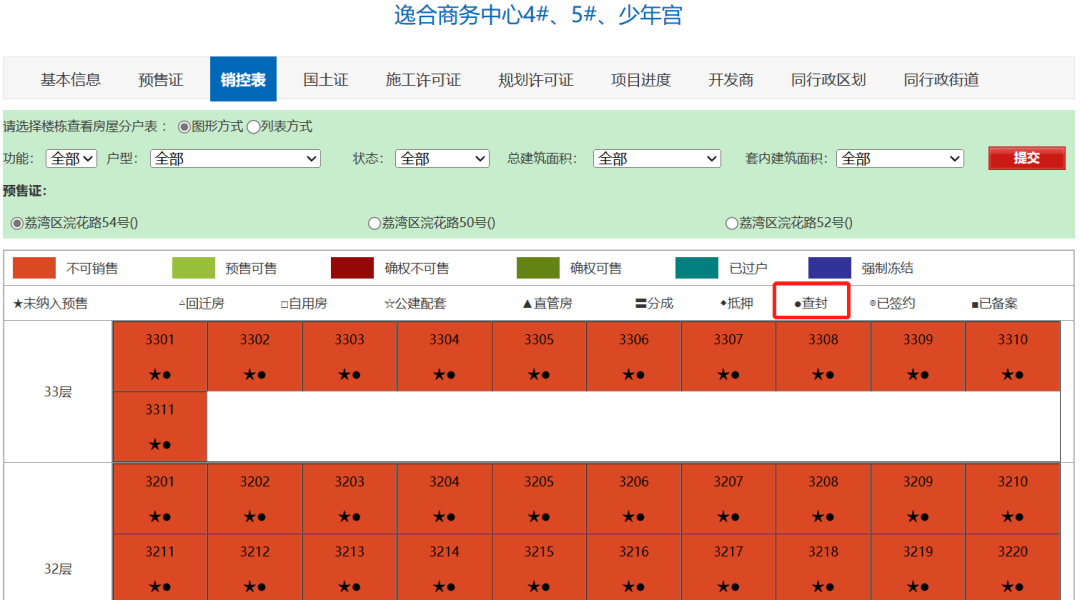Open the 套内建筑面积 dropdown
Viewport: 1080px width, 600px height.
(x=900, y=159)
